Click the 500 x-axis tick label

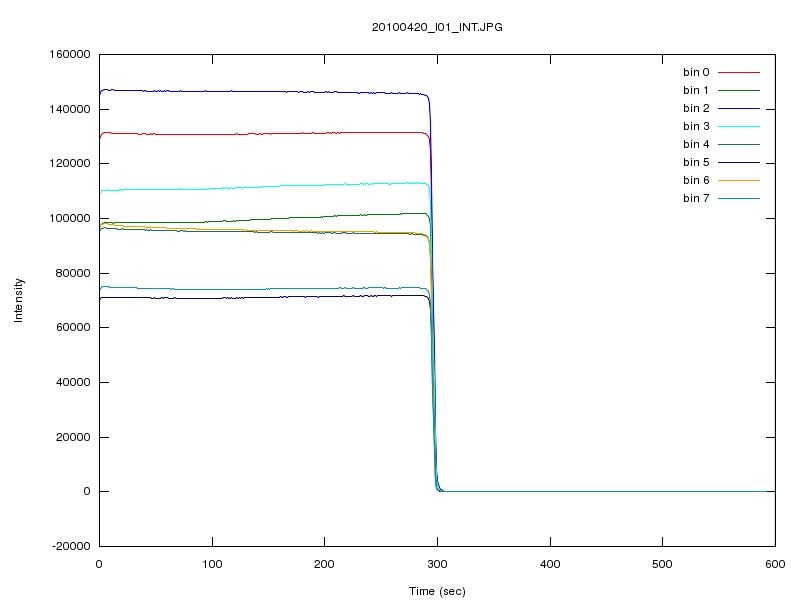coord(662,564)
